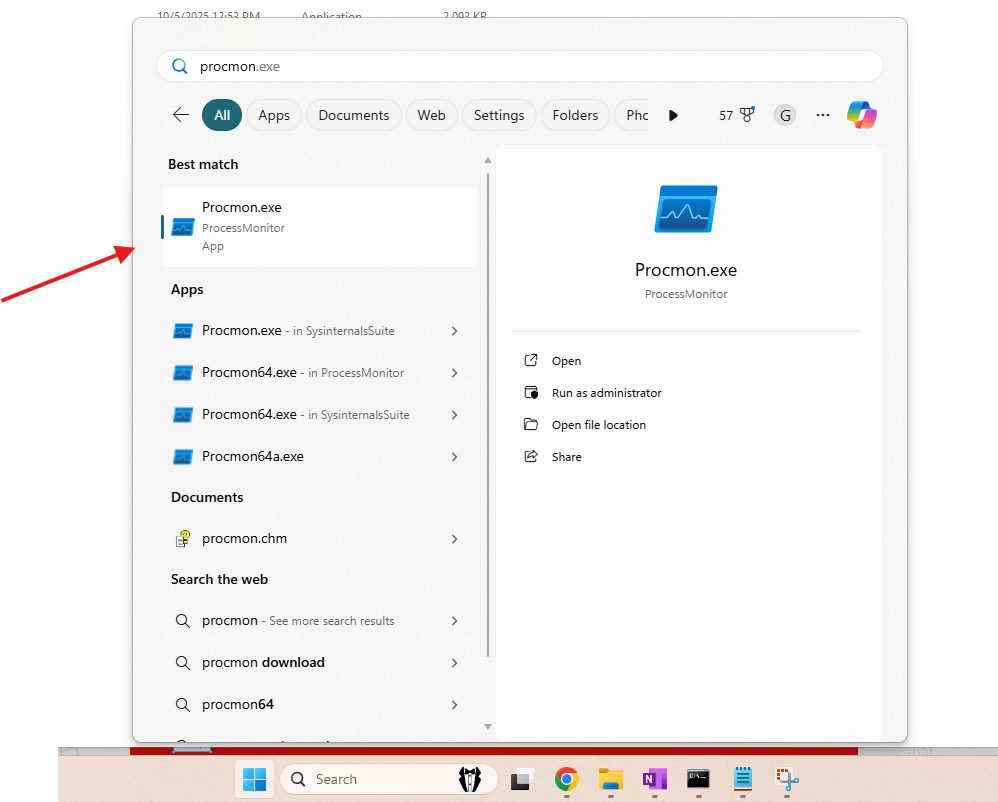
Task: Click the search box containing procmon.exe
Action: pos(520,66)
